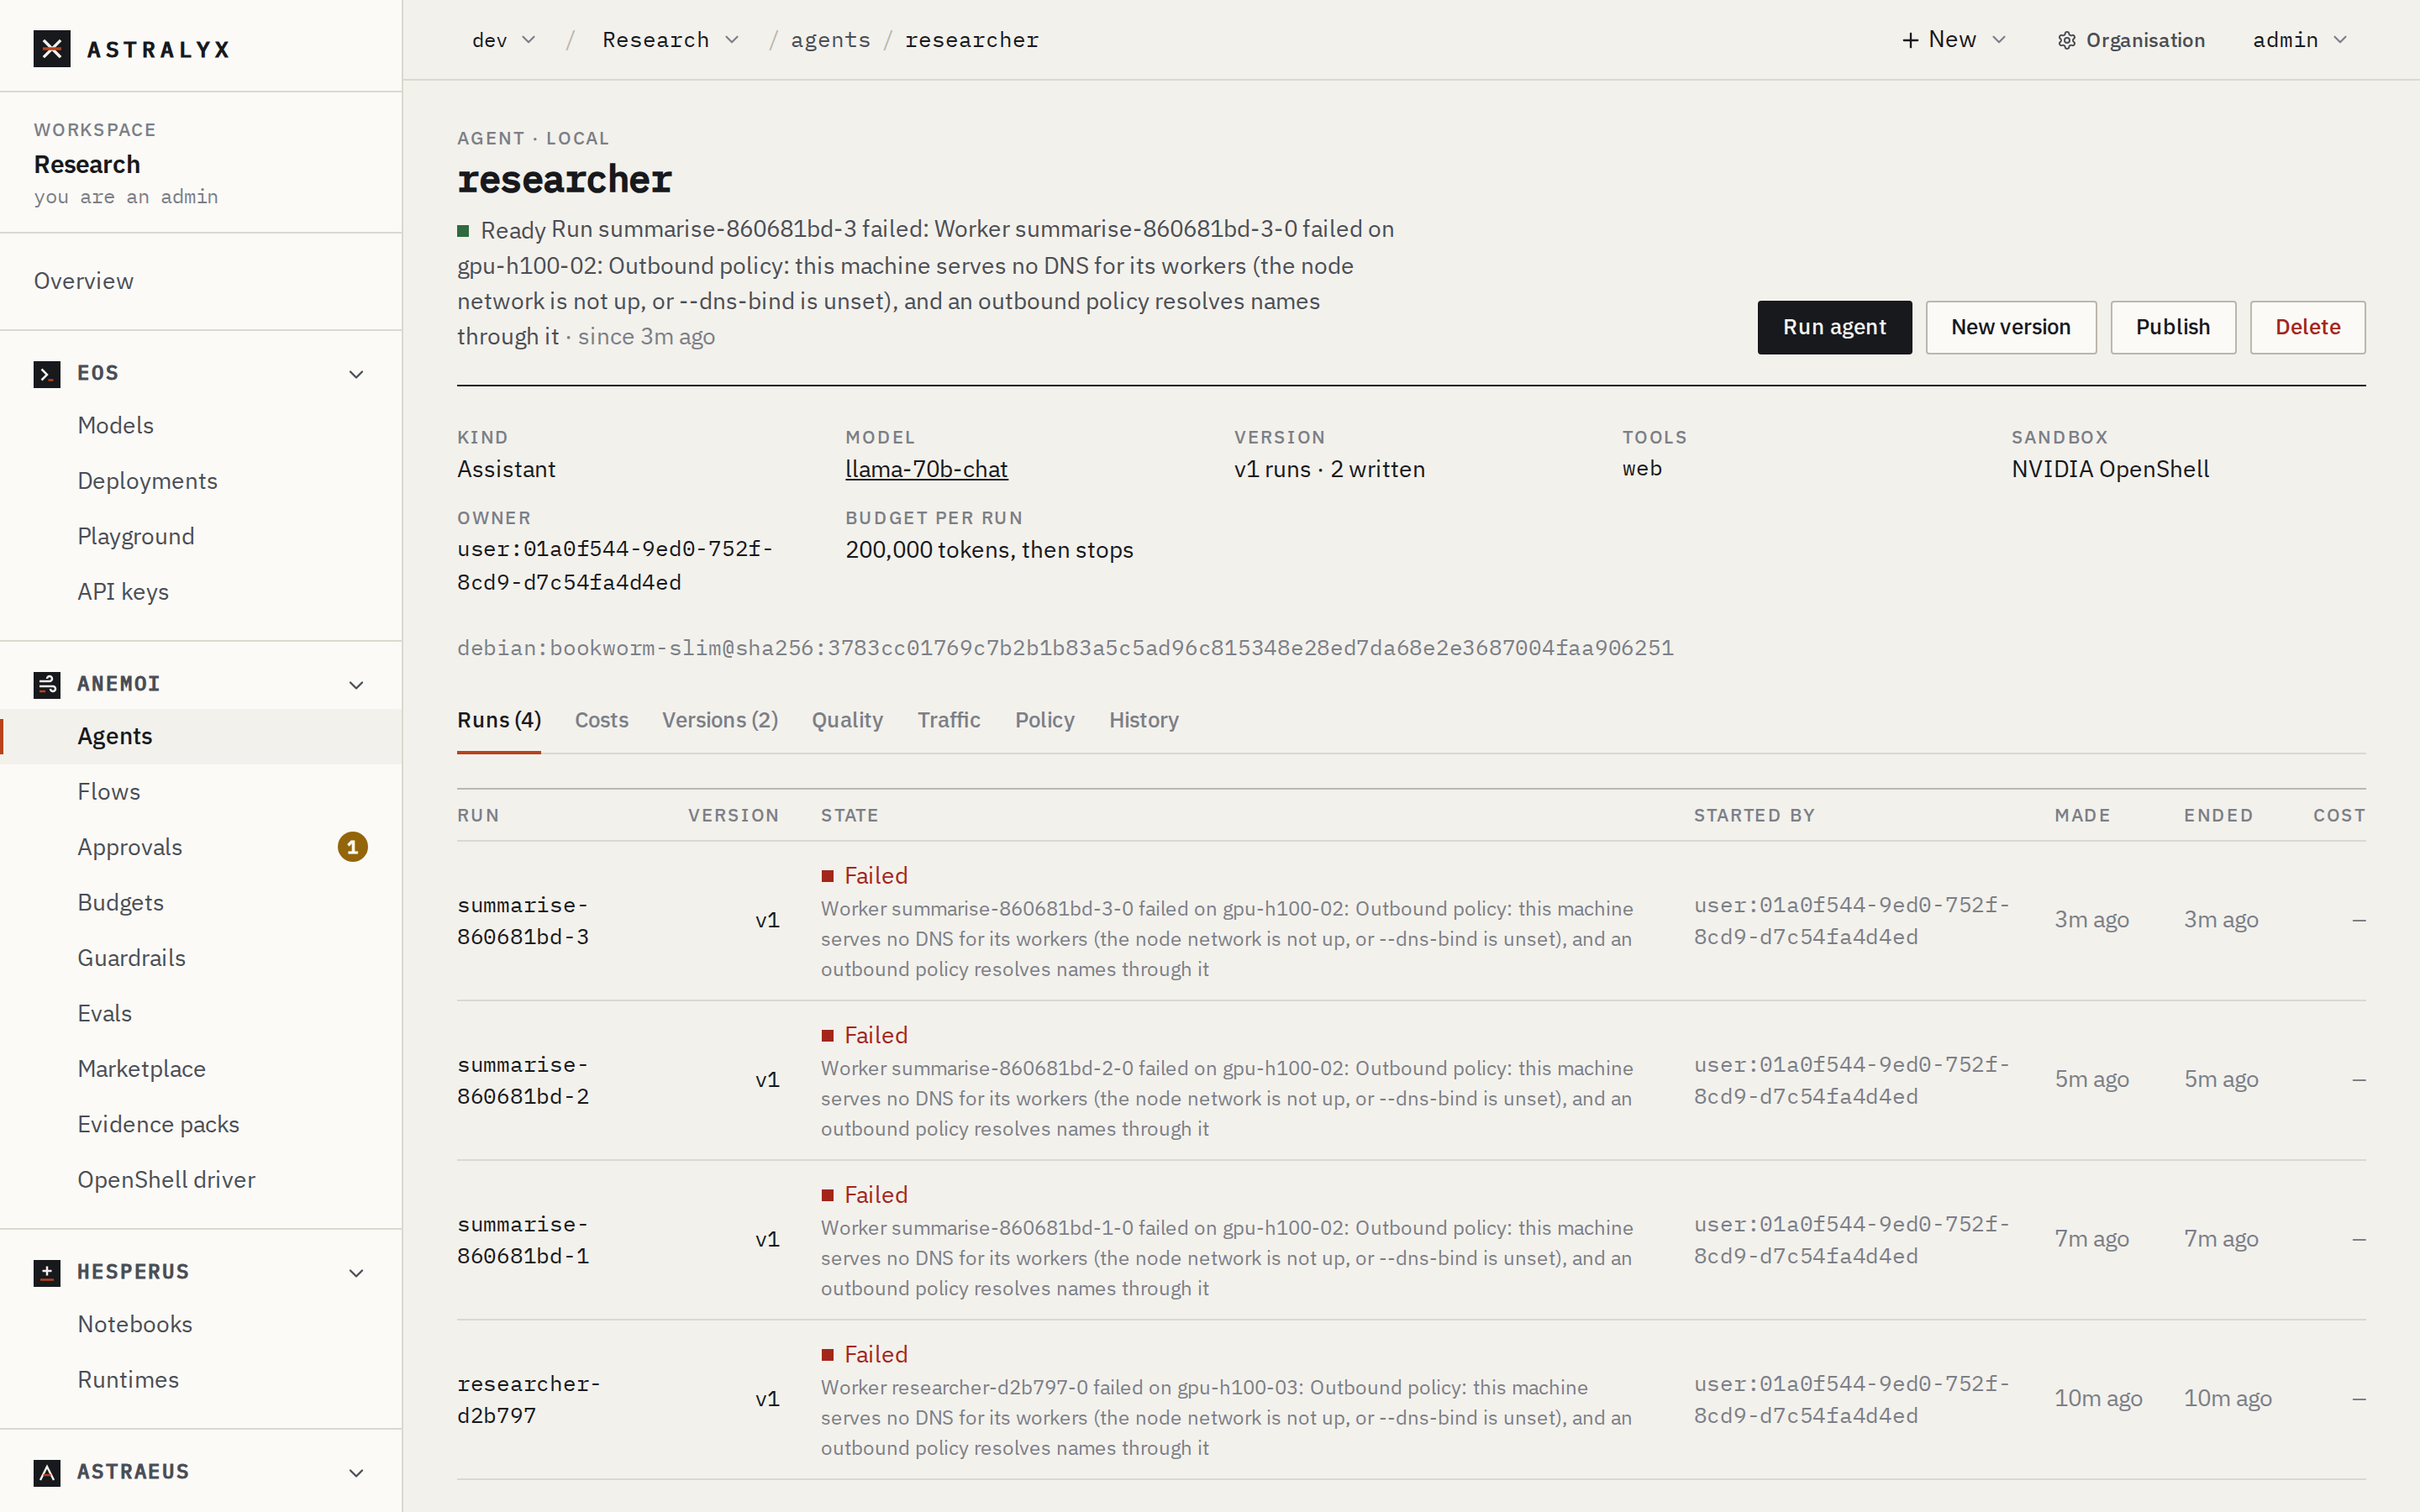Open the dev environment dropdown

coord(504,40)
